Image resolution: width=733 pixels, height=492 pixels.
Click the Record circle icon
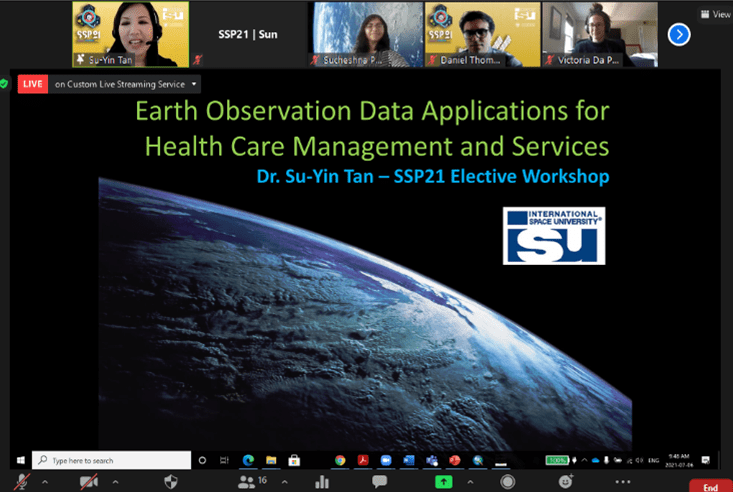(509, 481)
